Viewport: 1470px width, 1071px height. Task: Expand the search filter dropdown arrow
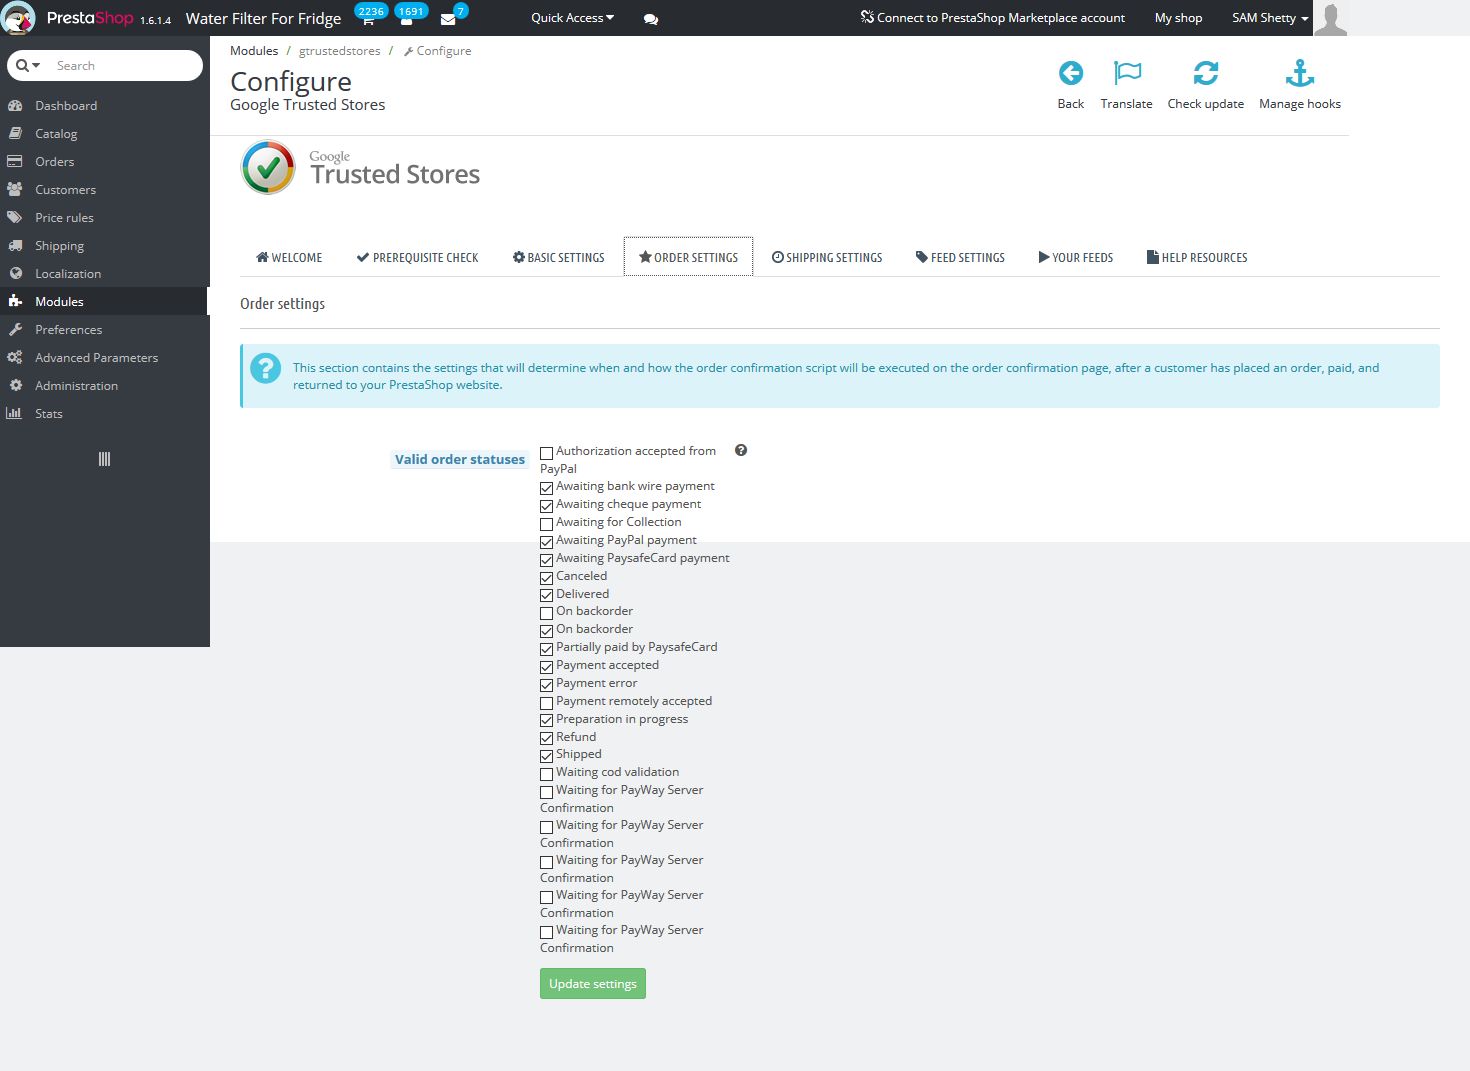pyautogui.click(x=28, y=66)
